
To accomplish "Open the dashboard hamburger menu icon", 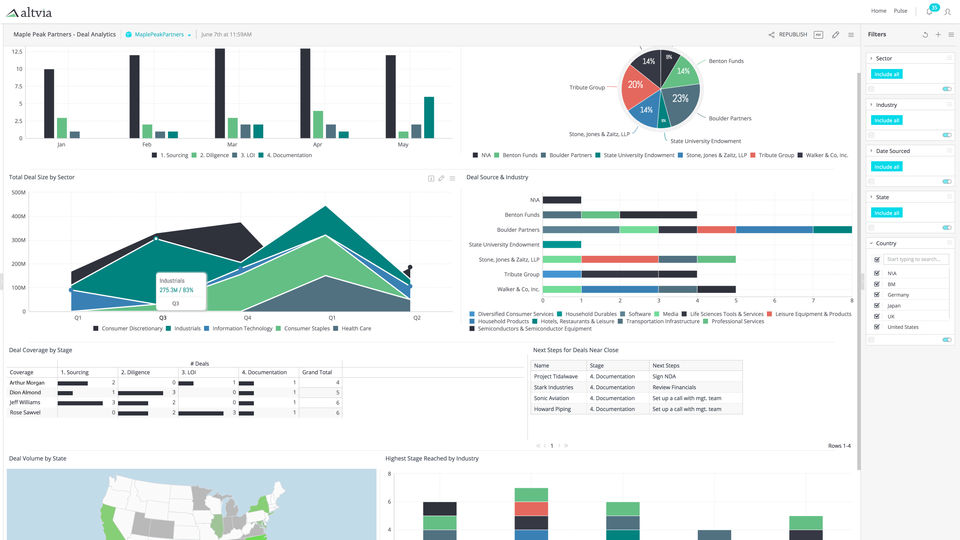I will (851, 35).
